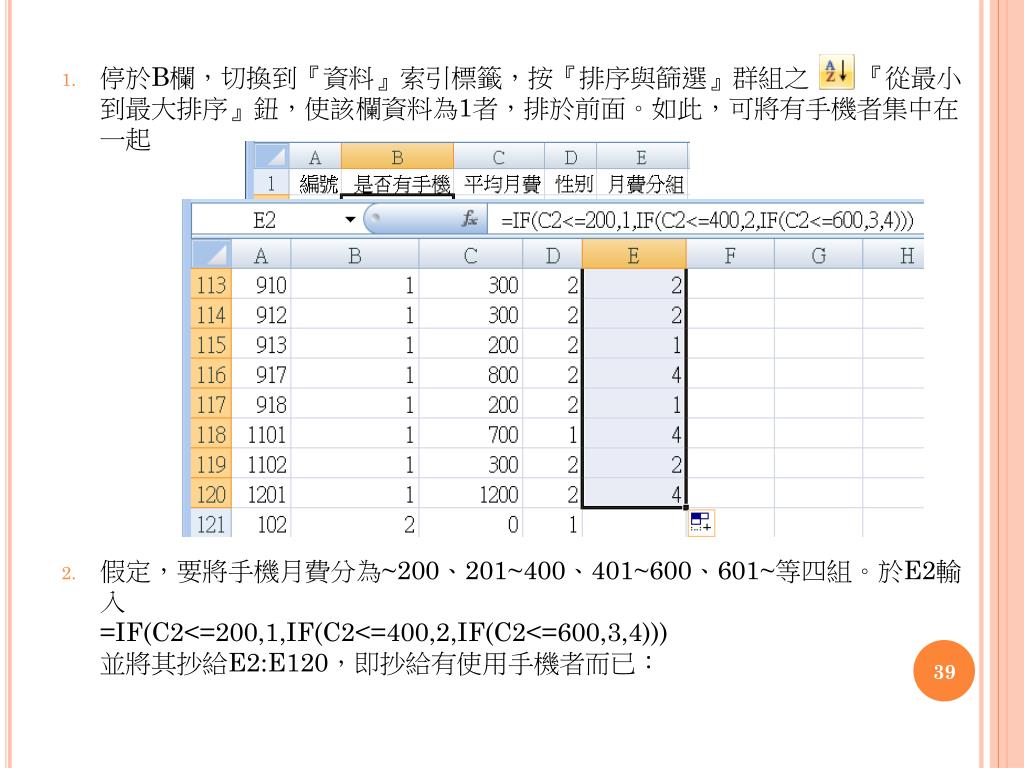Screen dimensions: 1024x768
Task: Select row header 113
Action: [x=211, y=285]
